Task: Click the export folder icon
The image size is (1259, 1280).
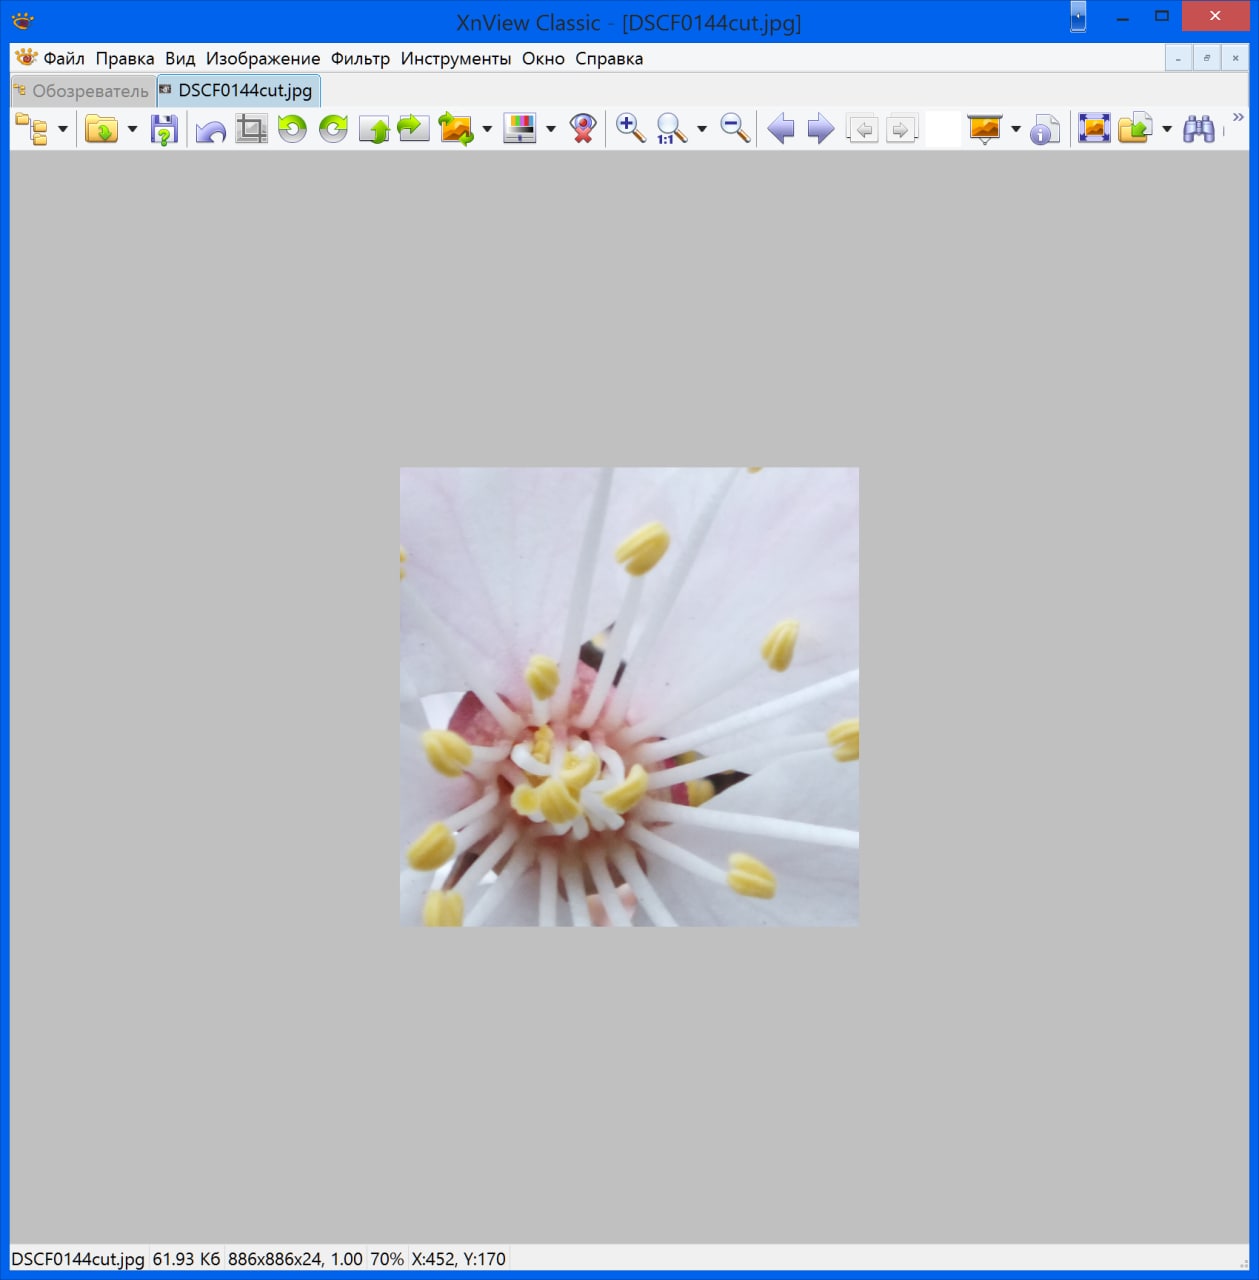Action: [x=1136, y=129]
